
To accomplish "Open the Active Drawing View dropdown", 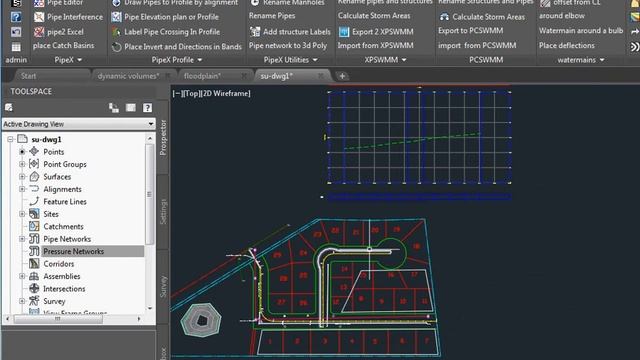I will coord(78,124).
